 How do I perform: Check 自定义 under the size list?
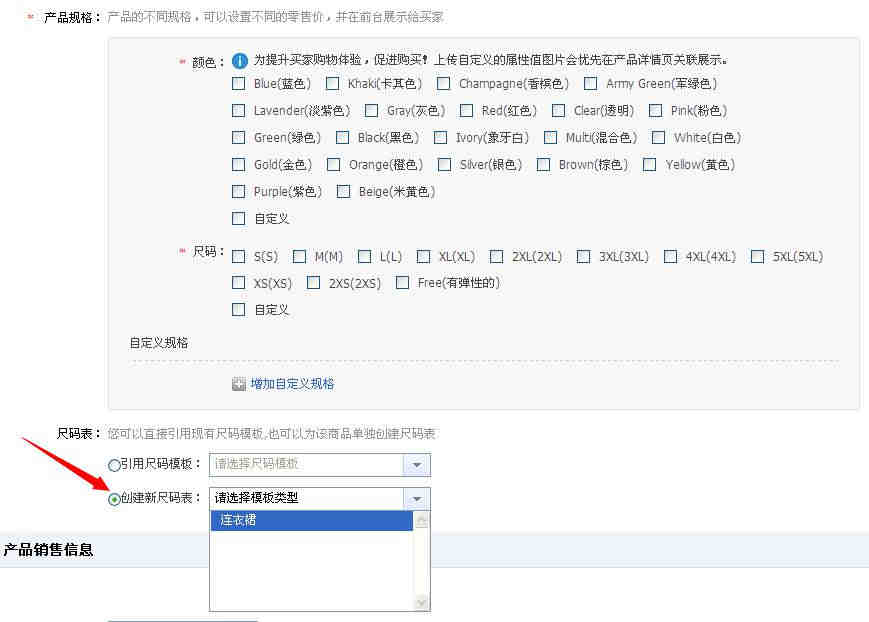tap(238, 309)
